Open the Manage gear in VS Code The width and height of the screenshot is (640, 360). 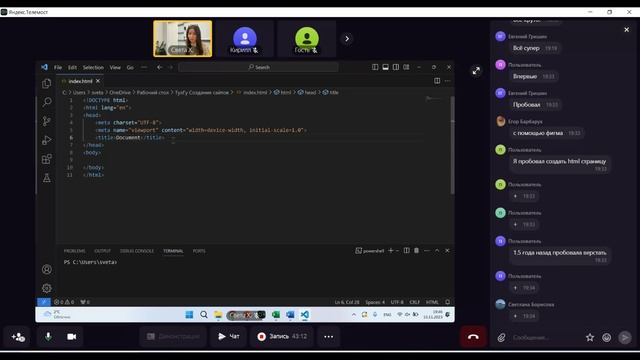47,288
